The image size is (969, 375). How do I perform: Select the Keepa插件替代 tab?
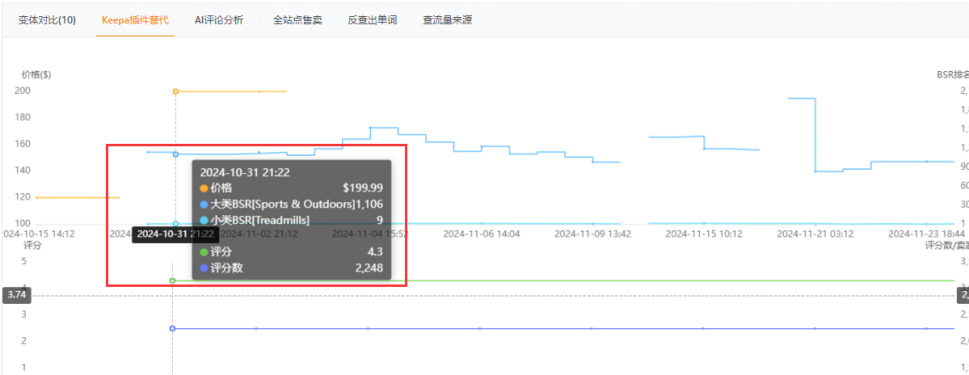click(x=135, y=20)
